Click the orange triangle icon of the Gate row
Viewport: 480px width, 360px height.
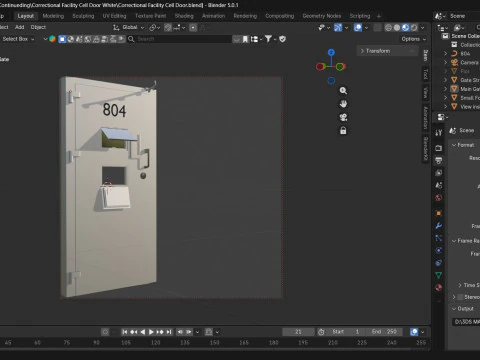pos(454,80)
